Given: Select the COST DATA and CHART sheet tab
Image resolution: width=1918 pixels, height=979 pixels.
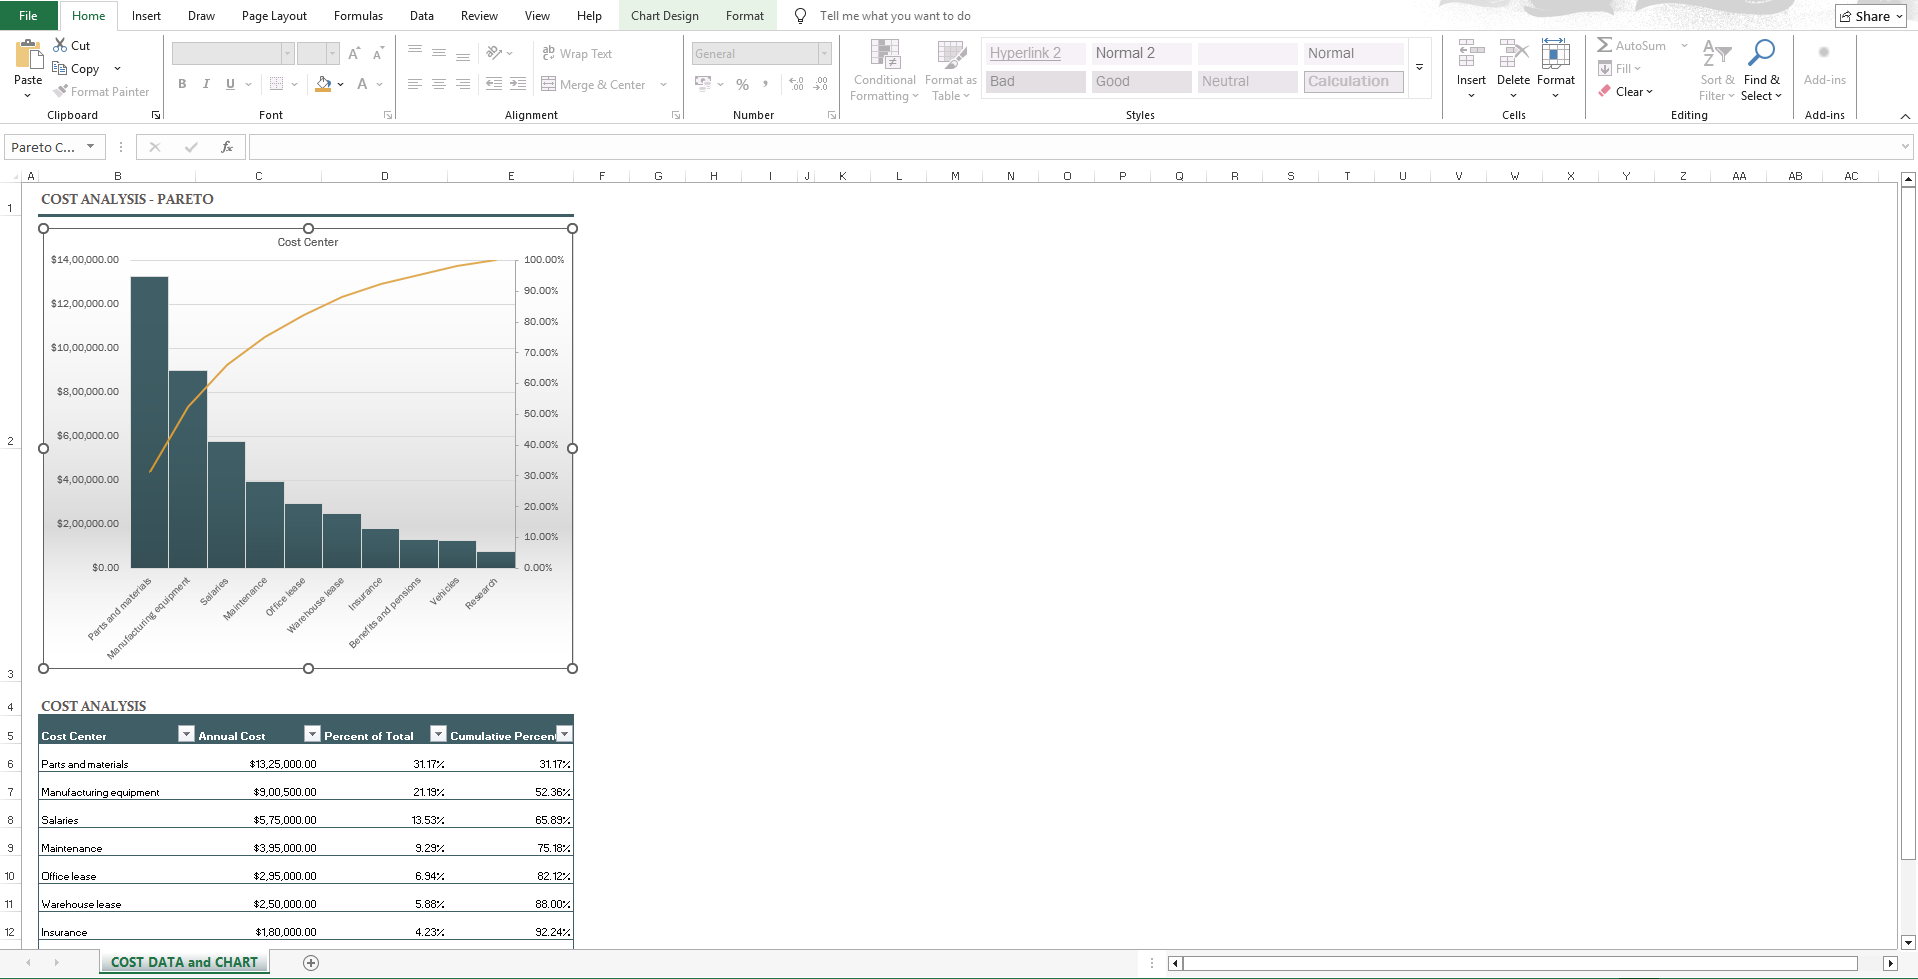Looking at the screenshot, I should (x=184, y=962).
